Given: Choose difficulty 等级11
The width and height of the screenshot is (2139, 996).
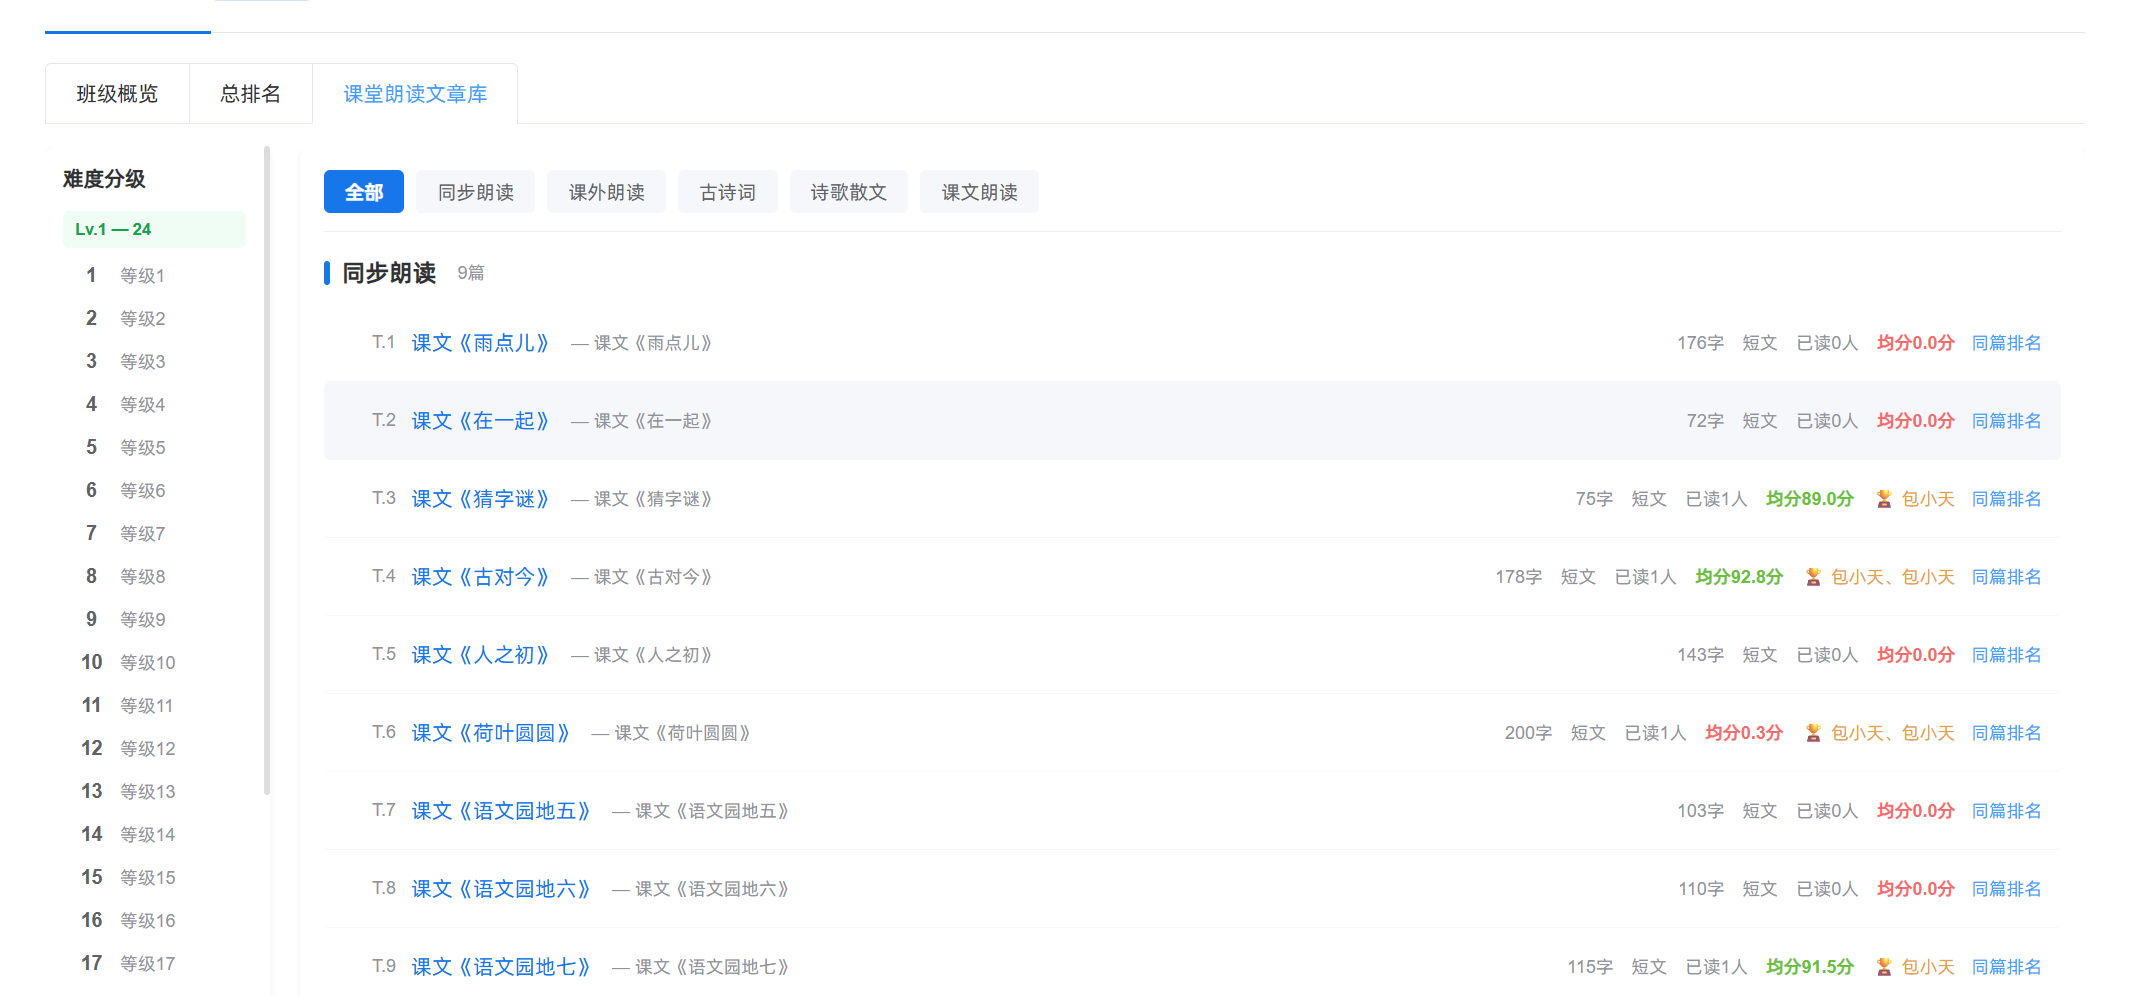Looking at the screenshot, I should (146, 705).
